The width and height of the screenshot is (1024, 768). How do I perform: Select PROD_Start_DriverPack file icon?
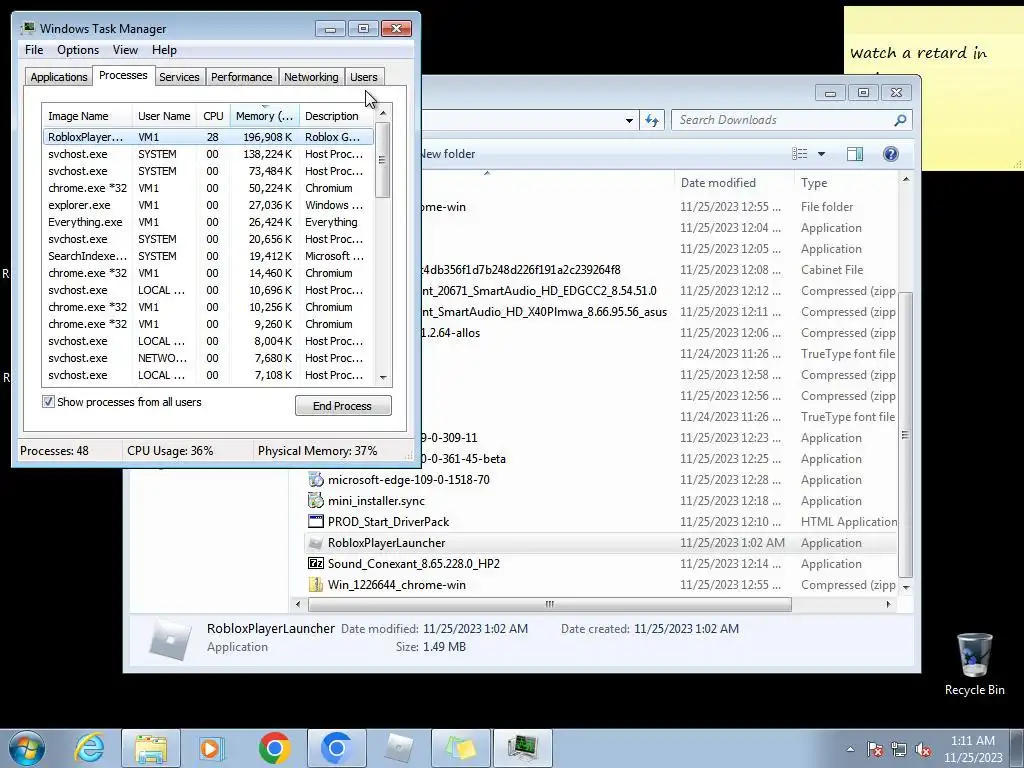(x=315, y=522)
